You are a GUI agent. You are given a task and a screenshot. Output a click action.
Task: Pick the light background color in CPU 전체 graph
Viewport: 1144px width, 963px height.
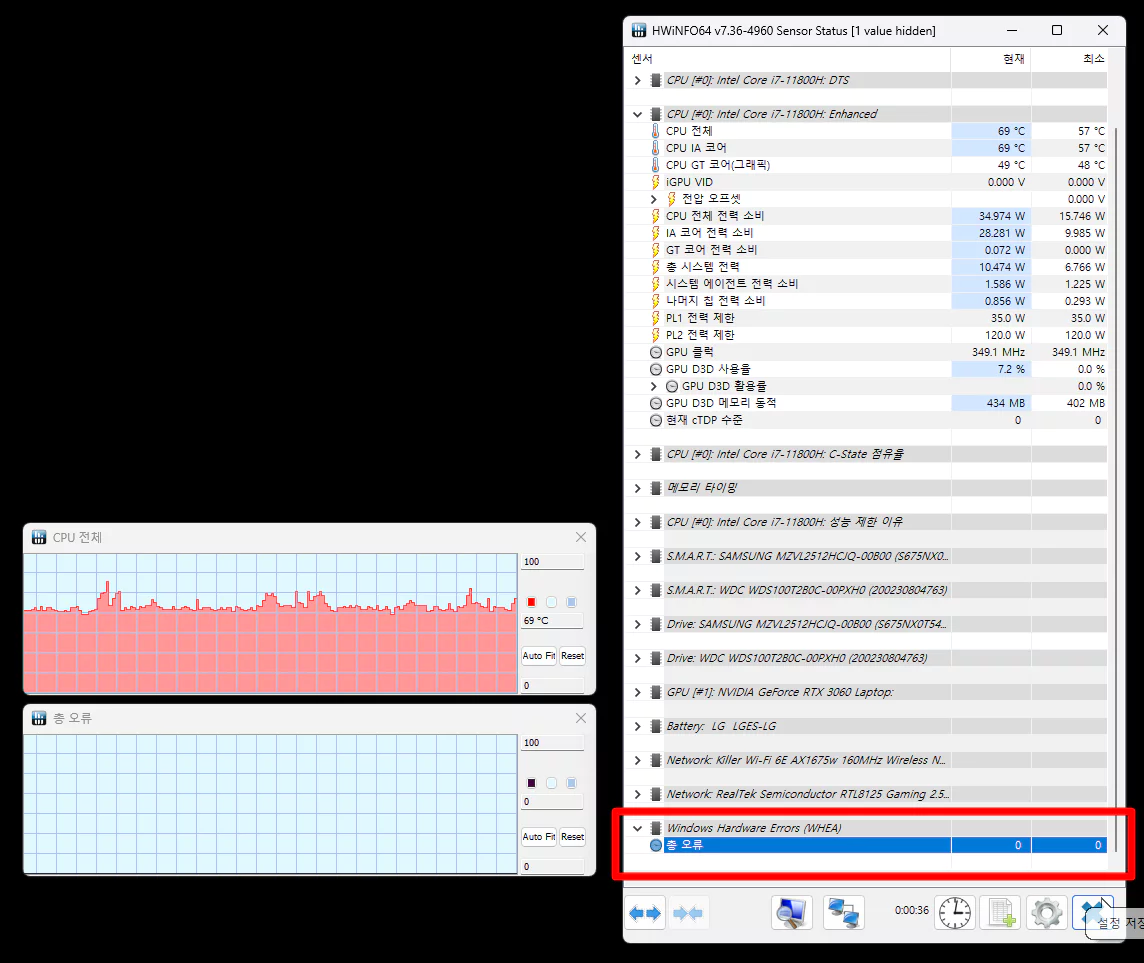[552, 602]
